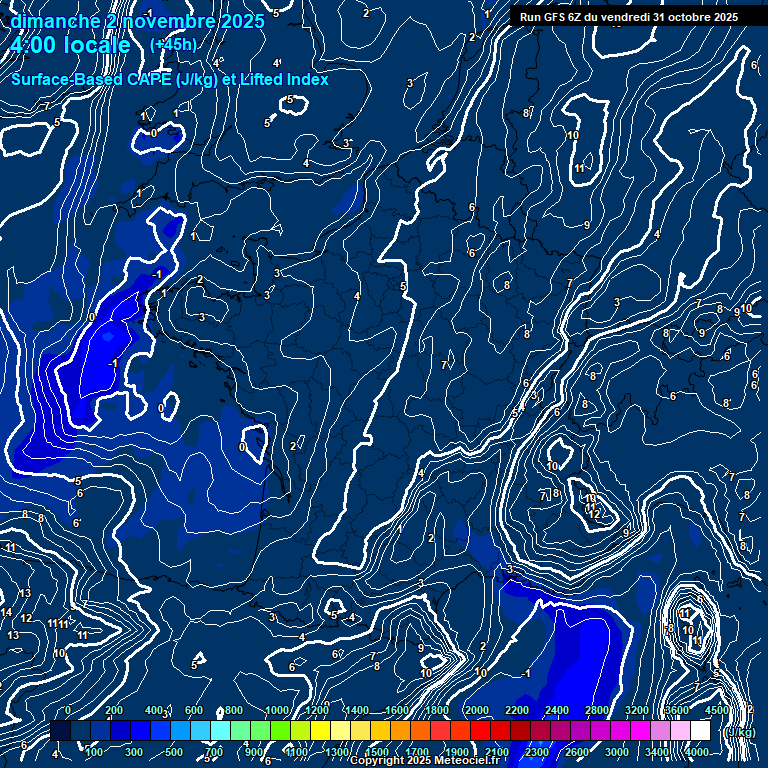
Task: Click the '1500' legend scale label
Action: [x=377, y=752]
